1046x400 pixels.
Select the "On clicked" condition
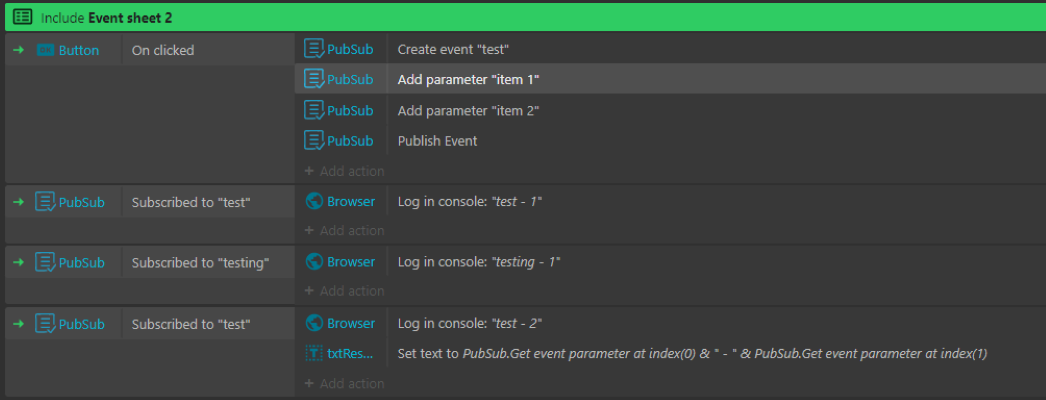tap(163, 50)
